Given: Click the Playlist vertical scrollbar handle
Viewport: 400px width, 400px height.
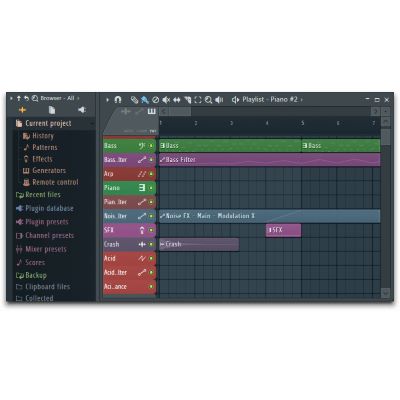Looking at the screenshot, I should (x=386, y=137).
